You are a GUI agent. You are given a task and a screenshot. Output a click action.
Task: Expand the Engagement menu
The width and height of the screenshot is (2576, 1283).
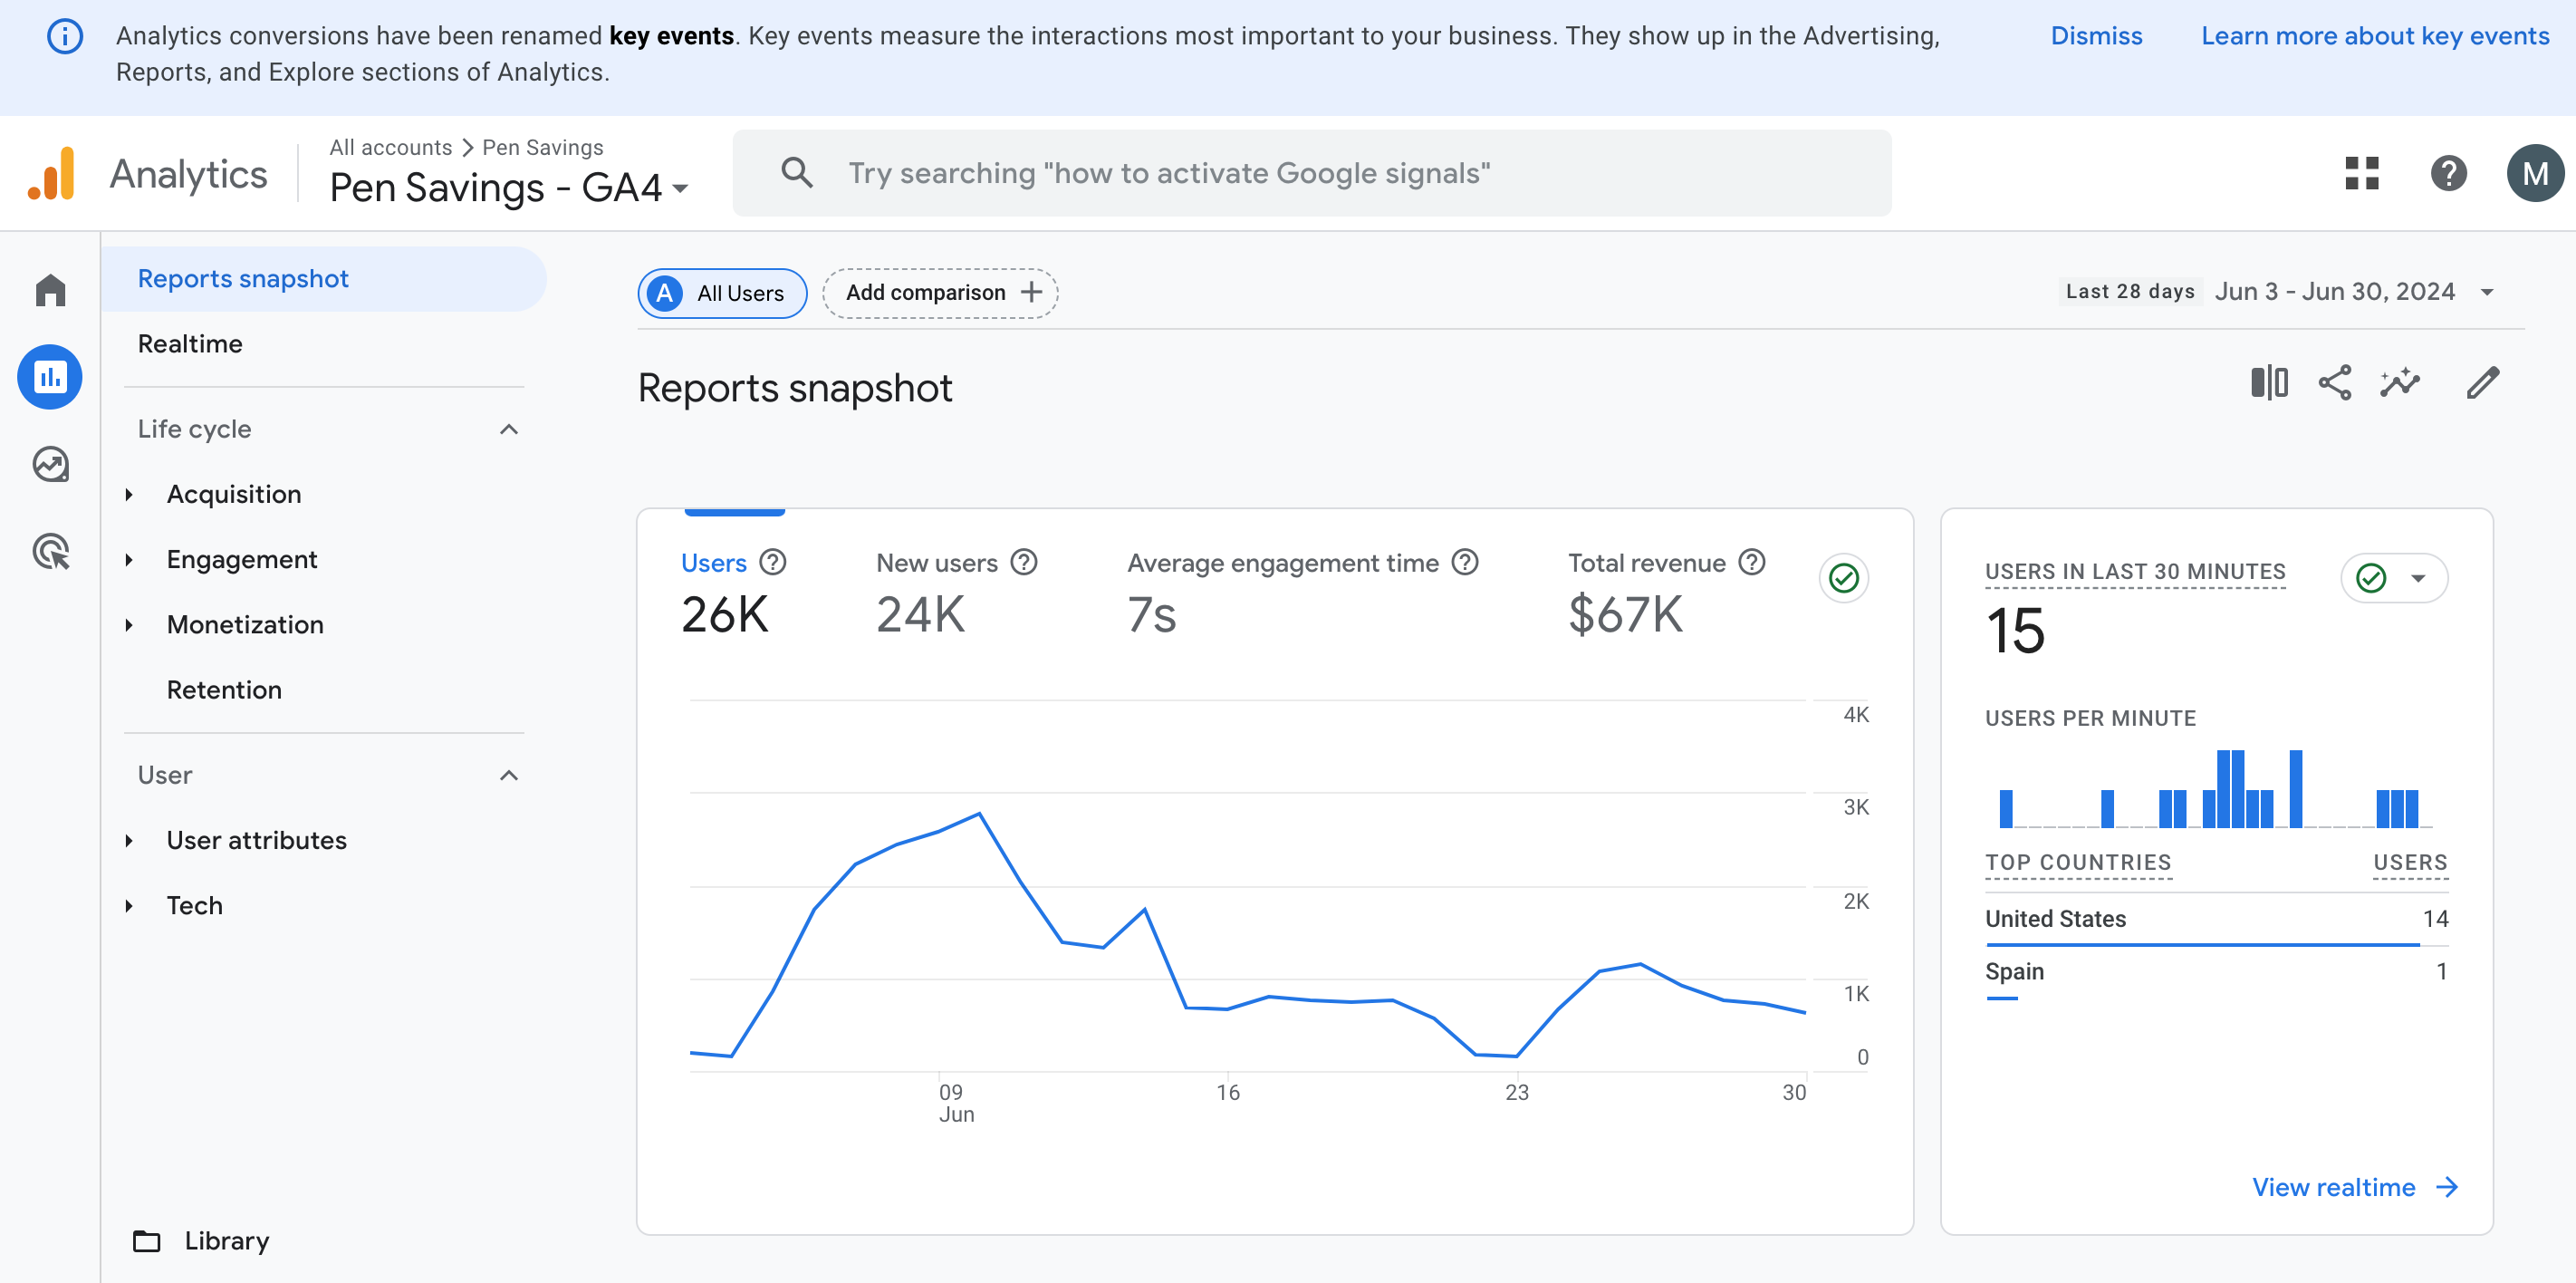(129, 560)
